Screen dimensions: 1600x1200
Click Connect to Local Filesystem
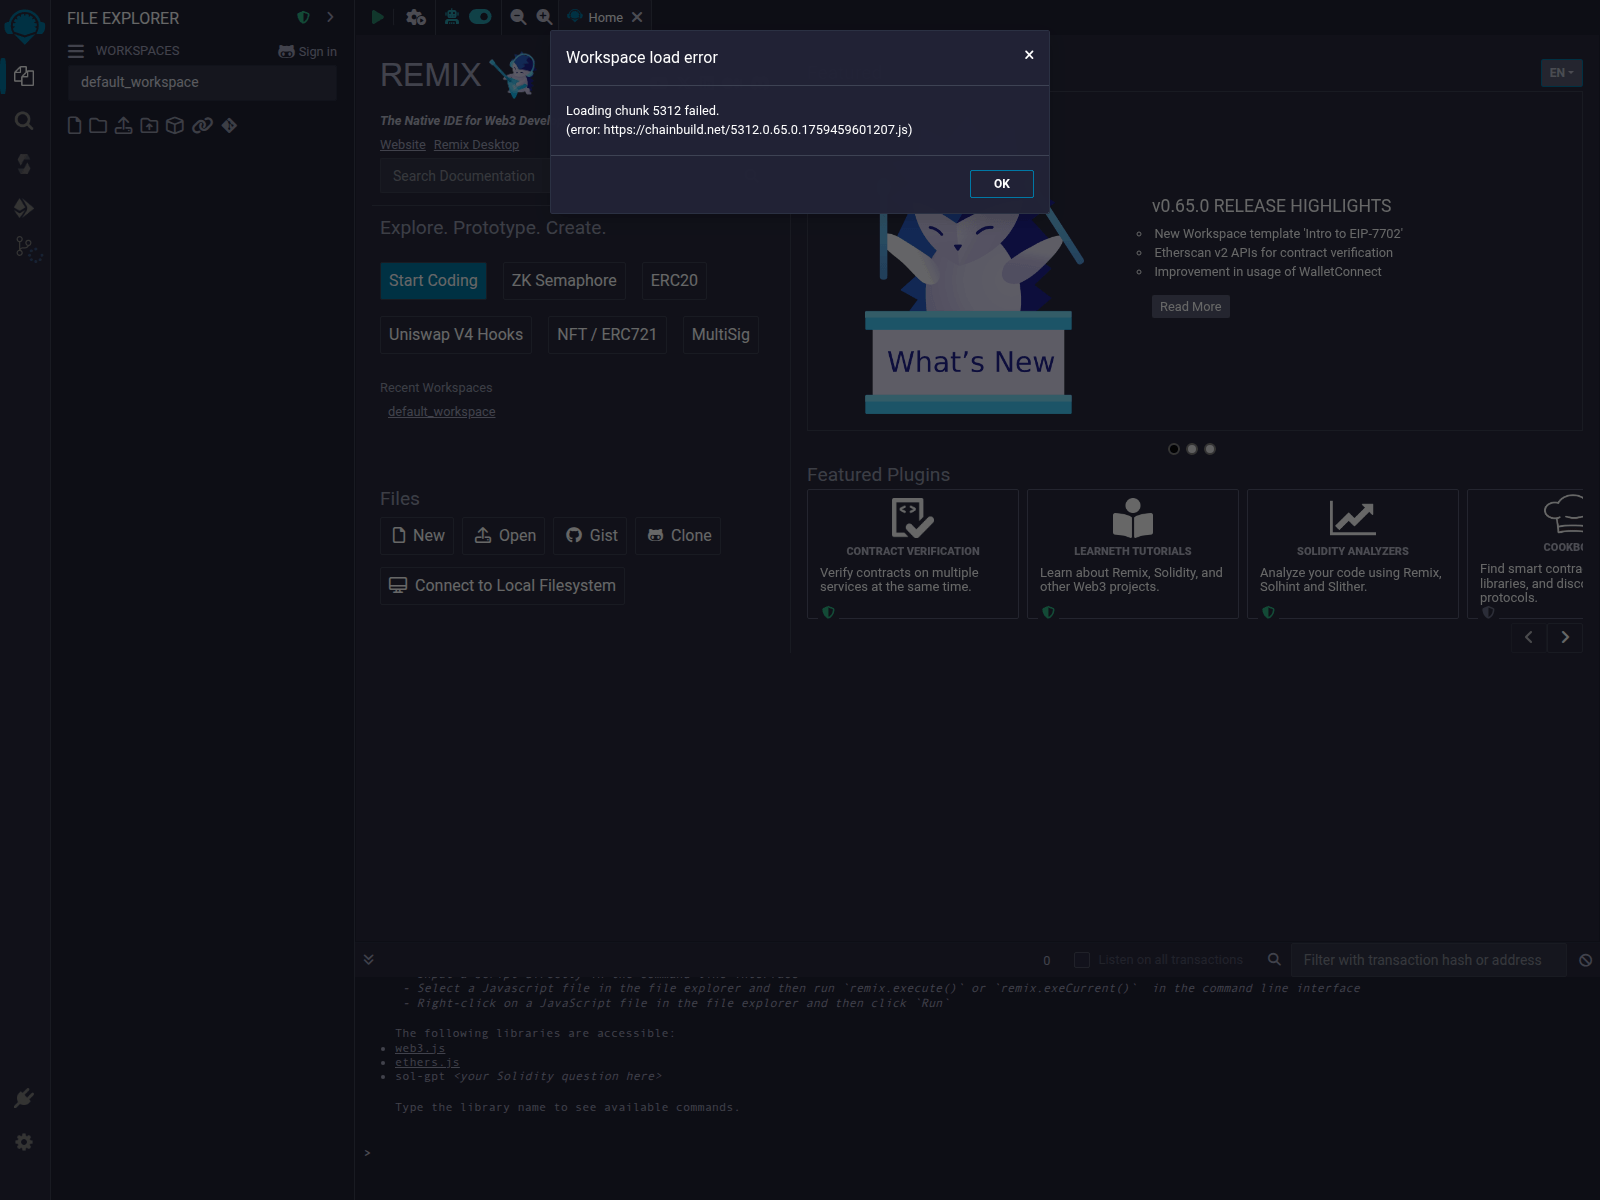point(502,586)
